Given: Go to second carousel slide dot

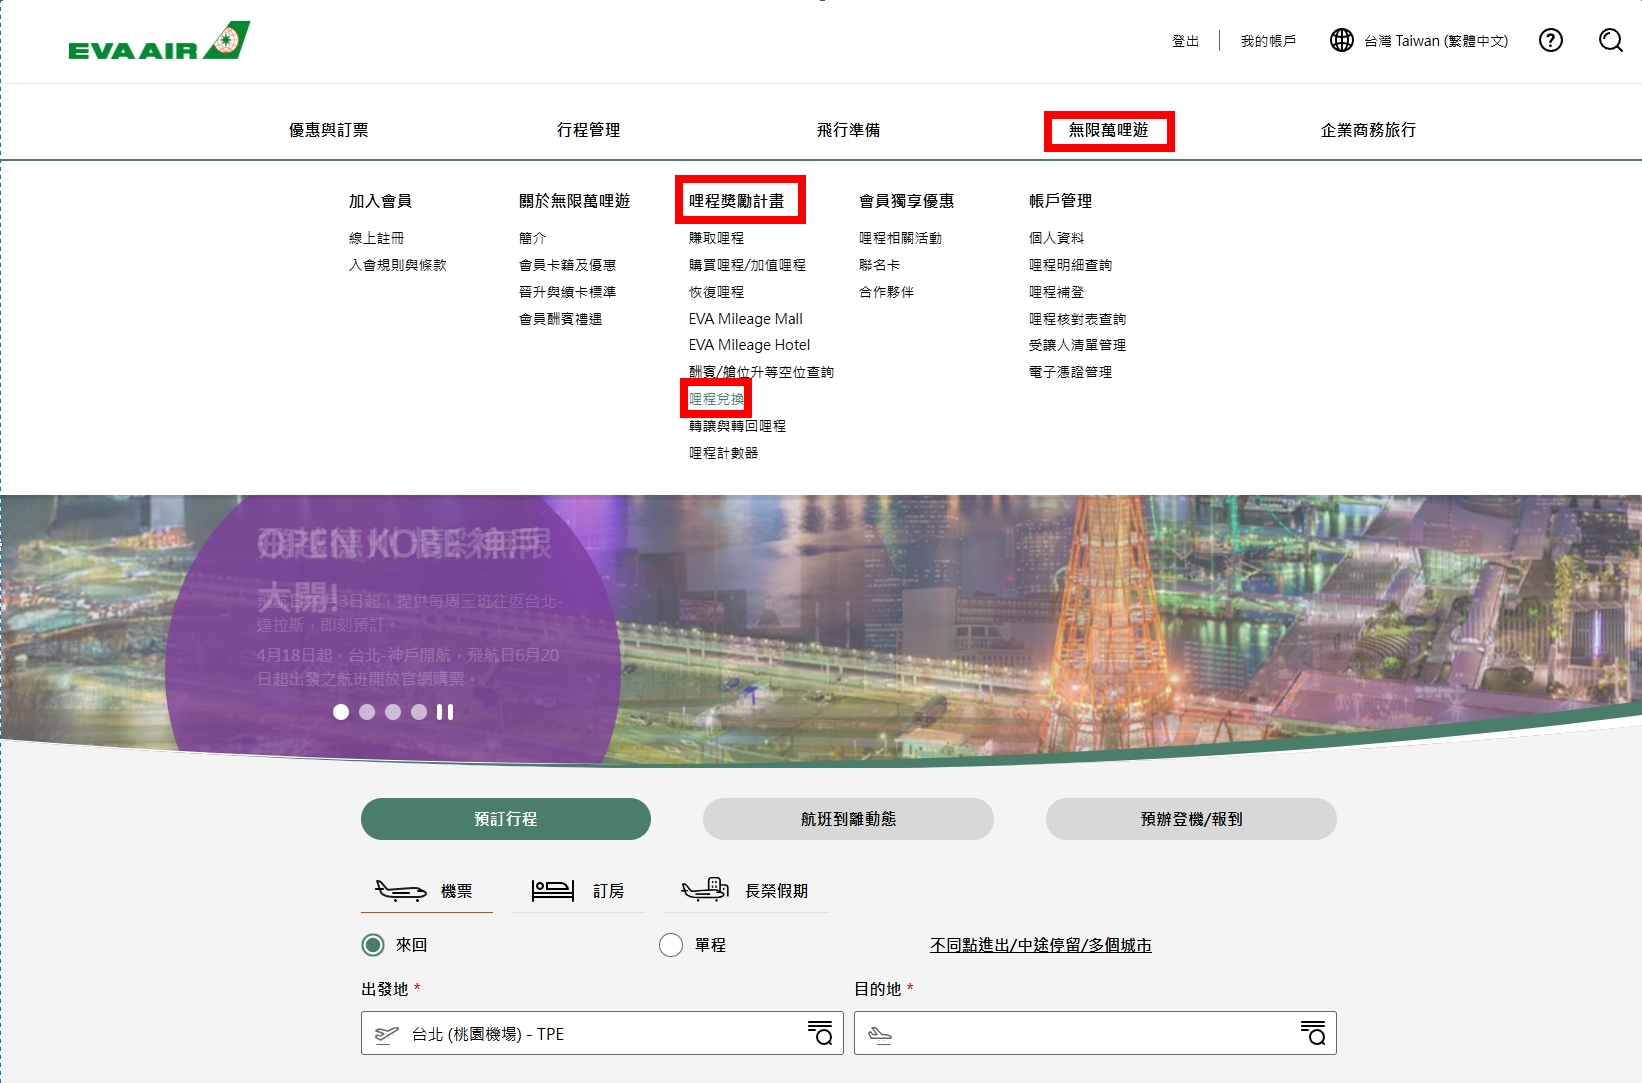Looking at the screenshot, I should (x=367, y=712).
